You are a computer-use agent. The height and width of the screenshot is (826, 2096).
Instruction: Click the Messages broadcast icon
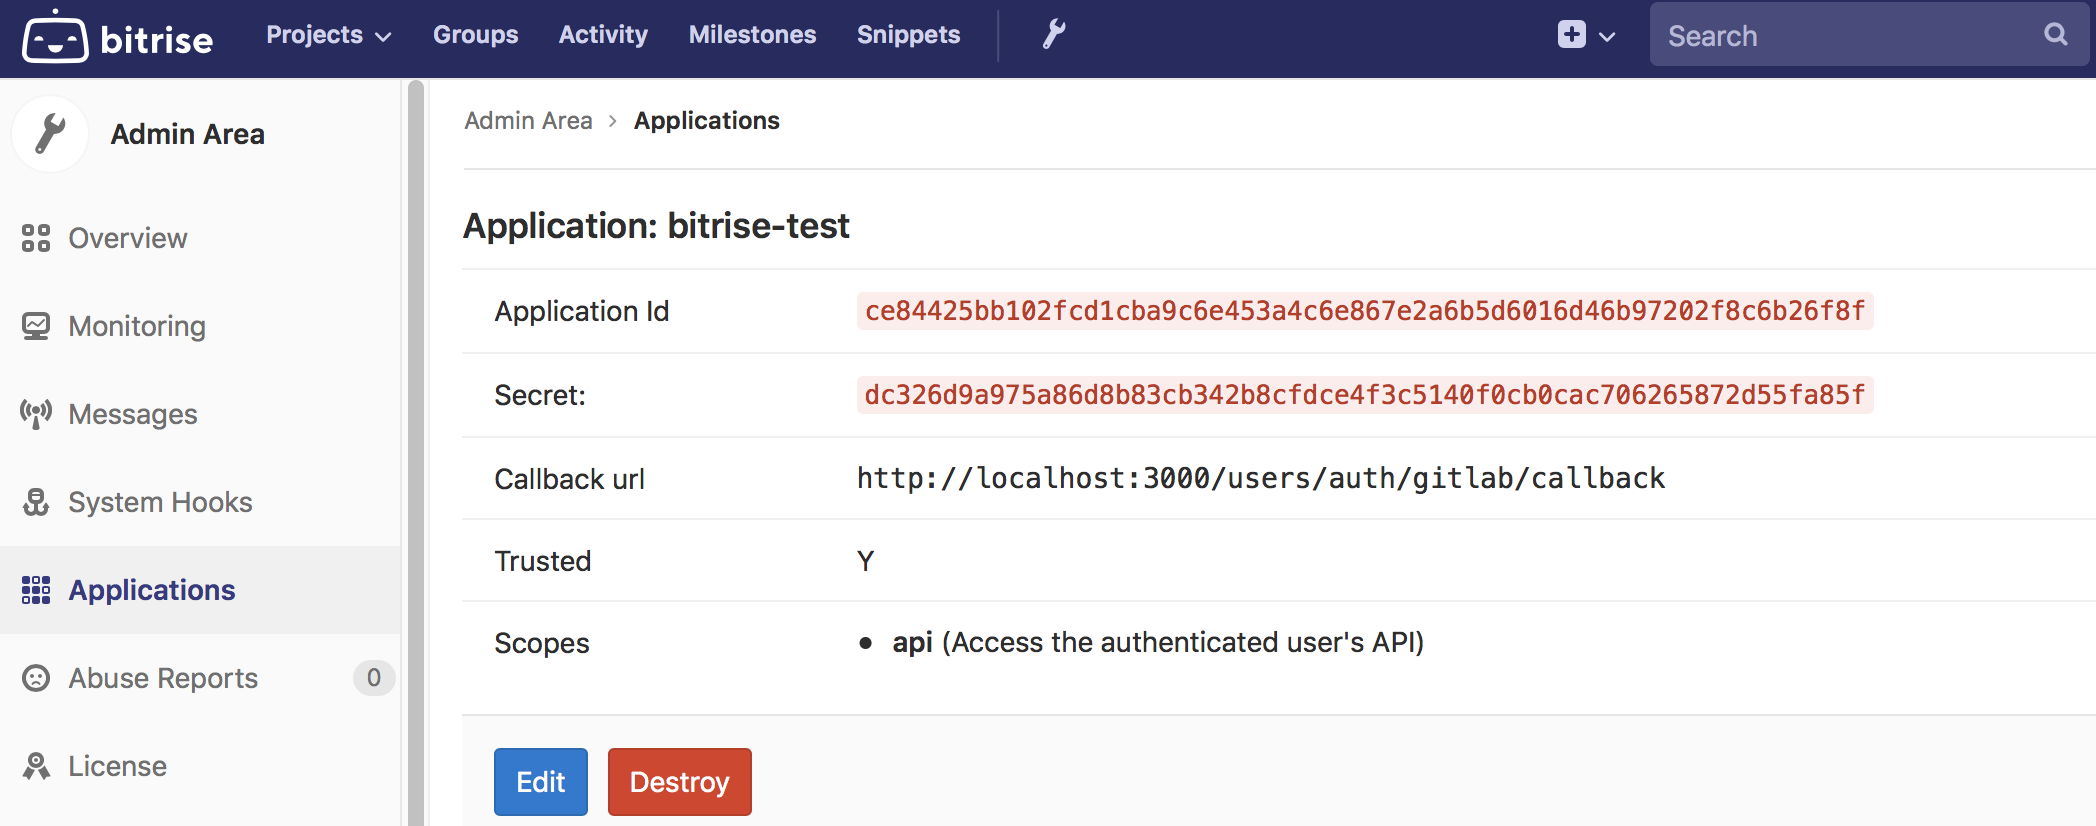coord(36,414)
